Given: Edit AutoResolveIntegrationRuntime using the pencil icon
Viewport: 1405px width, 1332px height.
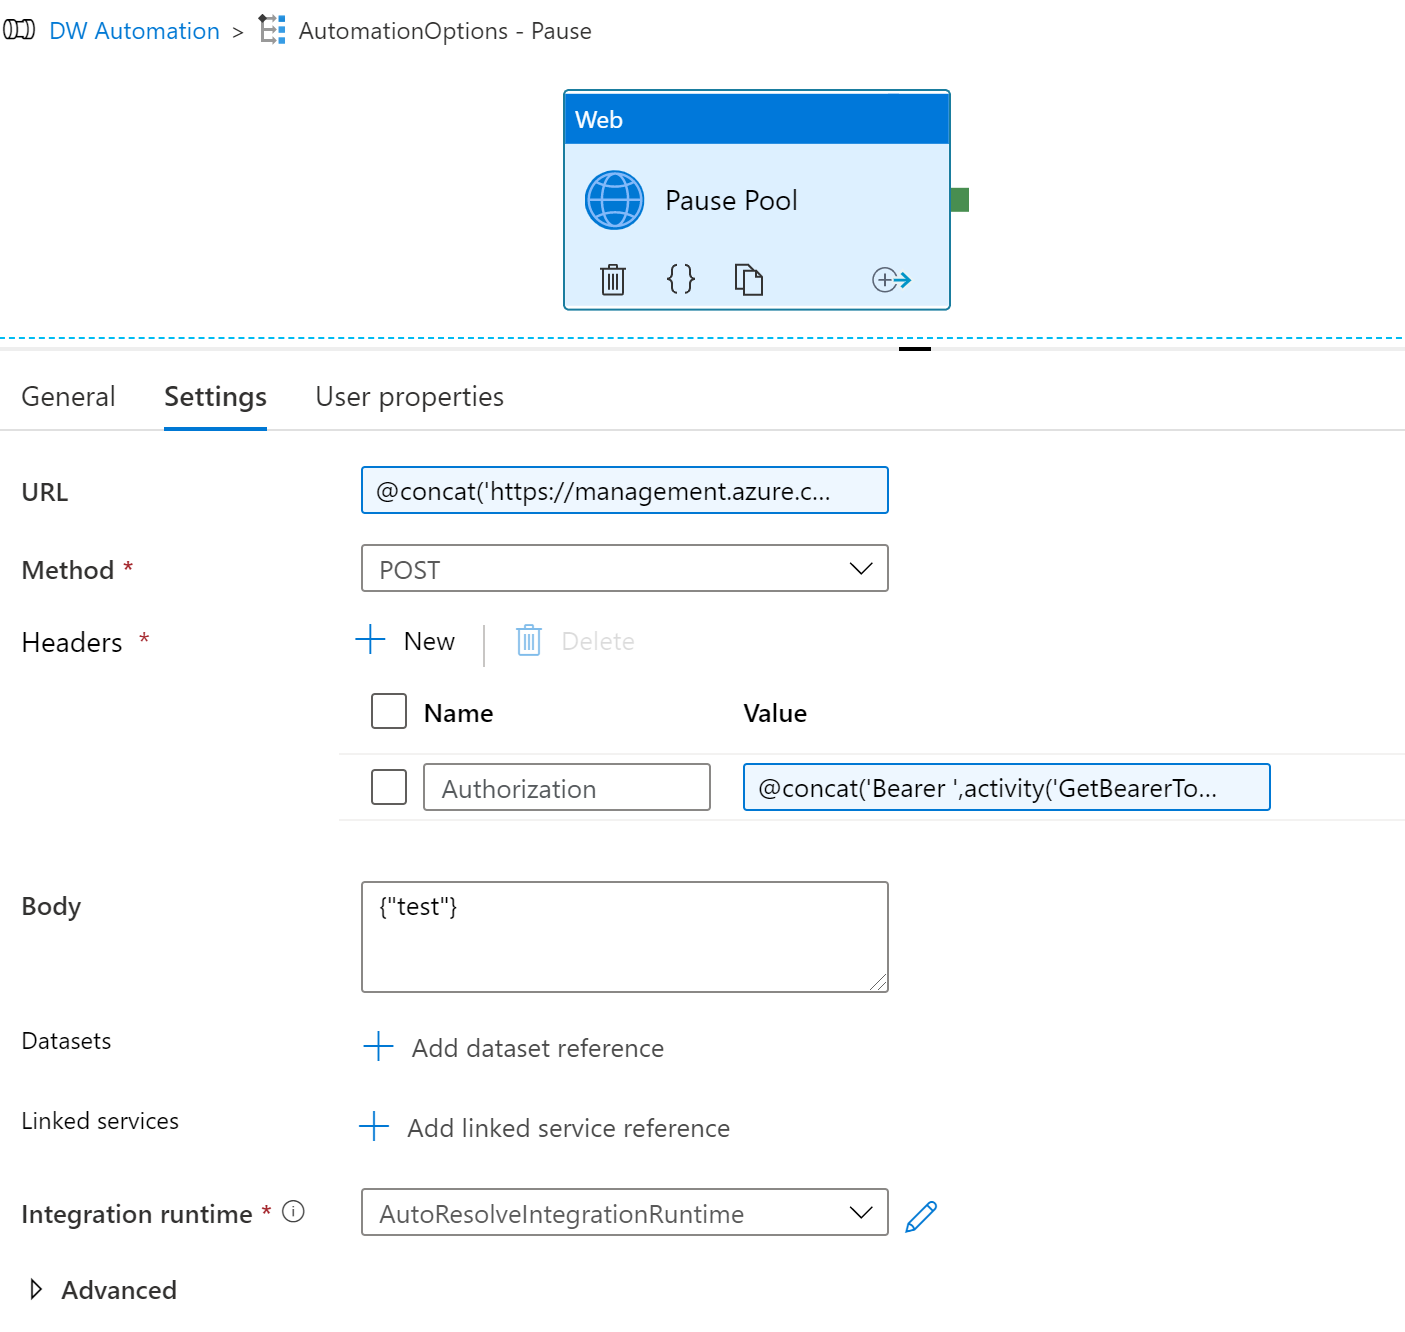Looking at the screenshot, I should 920,1214.
